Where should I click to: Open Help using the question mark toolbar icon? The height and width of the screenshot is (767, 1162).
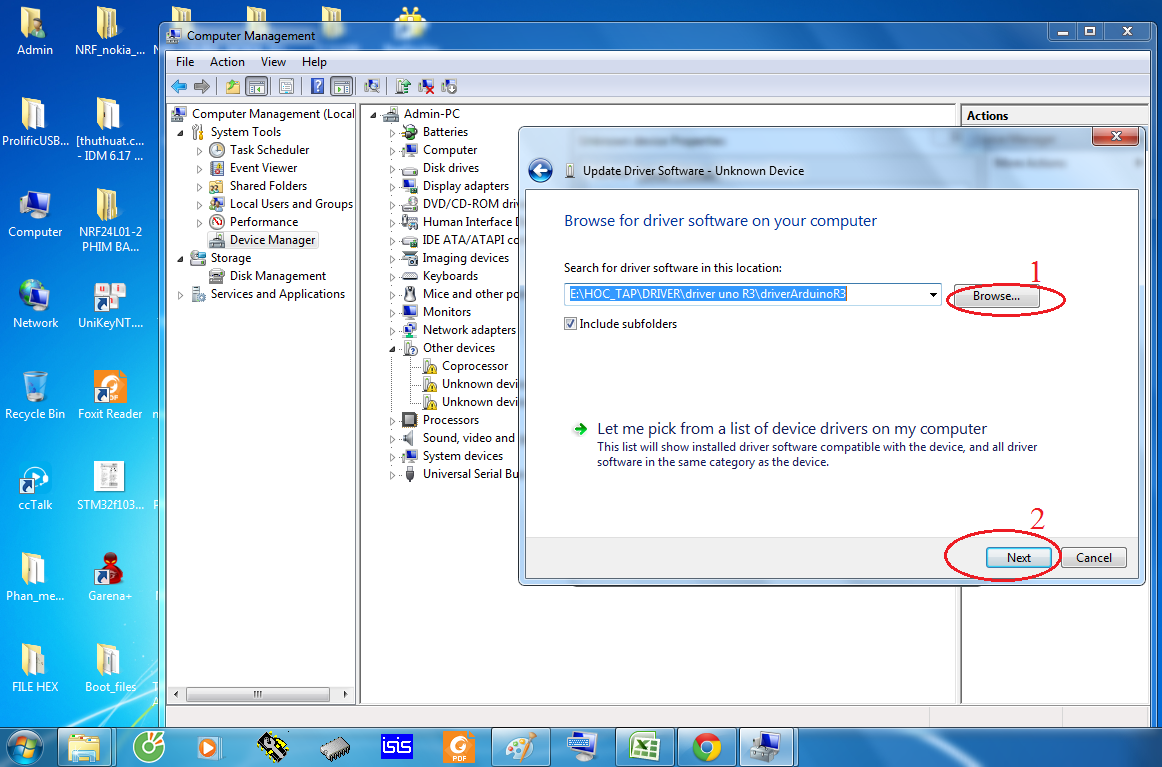point(317,86)
